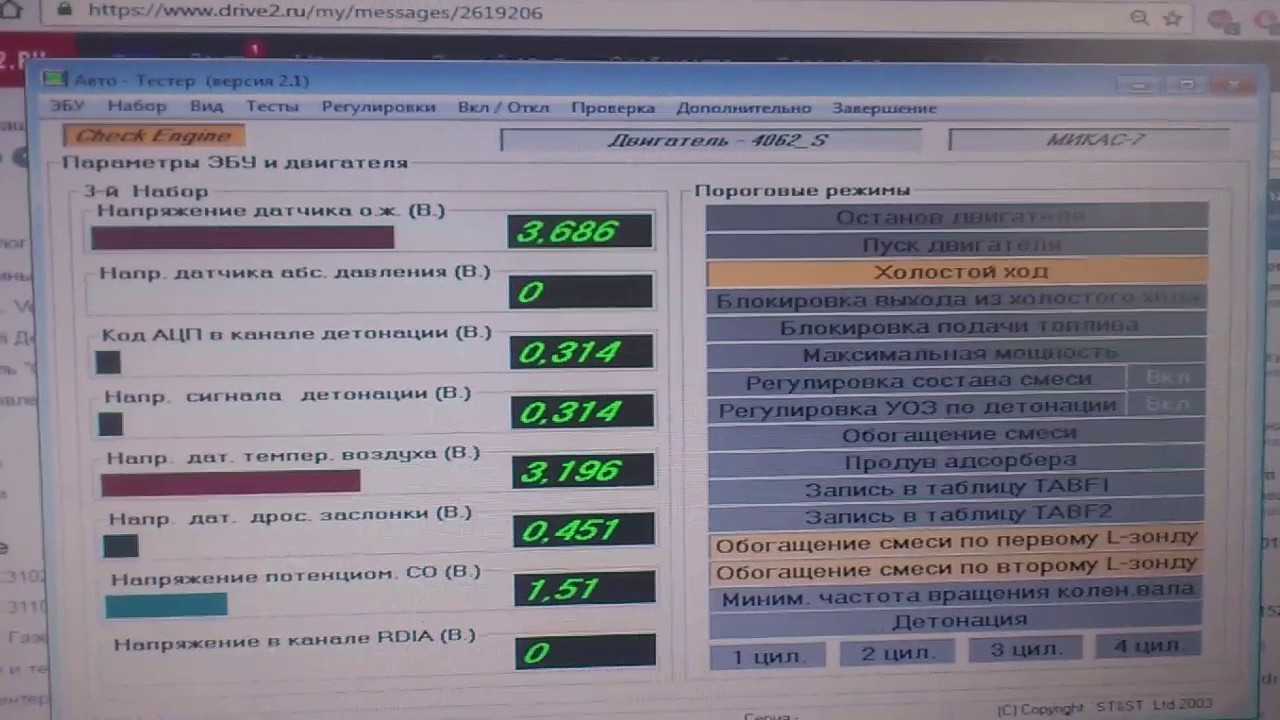Click the 1 цил. detonation indicator

click(x=767, y=655)
